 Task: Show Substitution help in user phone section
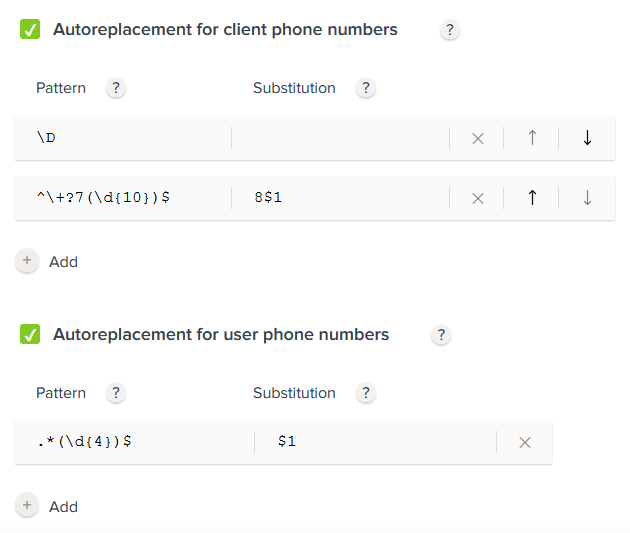366,393
